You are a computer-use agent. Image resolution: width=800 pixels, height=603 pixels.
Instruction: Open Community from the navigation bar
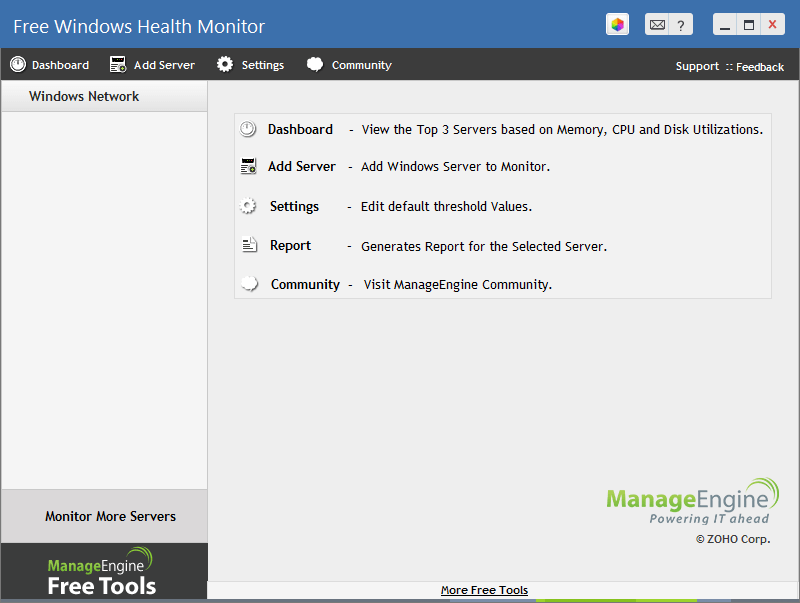(x=349, y=64)
